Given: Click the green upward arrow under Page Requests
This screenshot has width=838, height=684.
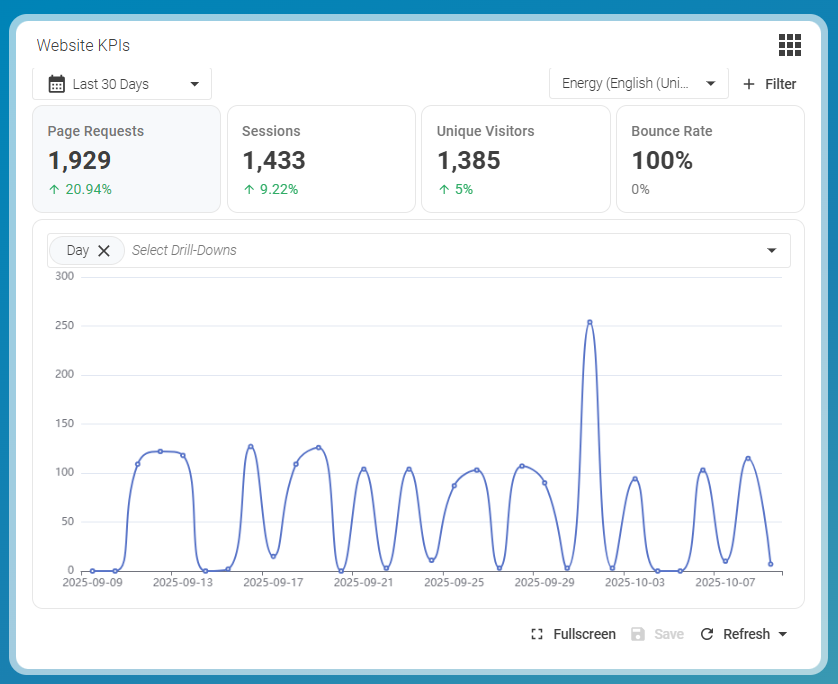Looking at the screenshot, I should tap(54, 189).
